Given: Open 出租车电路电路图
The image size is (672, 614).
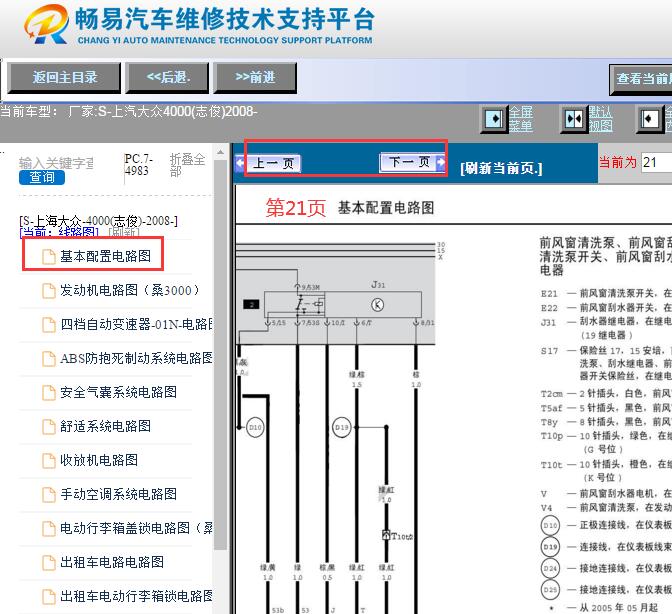Looking at the screenshot, I should (112, 562).
